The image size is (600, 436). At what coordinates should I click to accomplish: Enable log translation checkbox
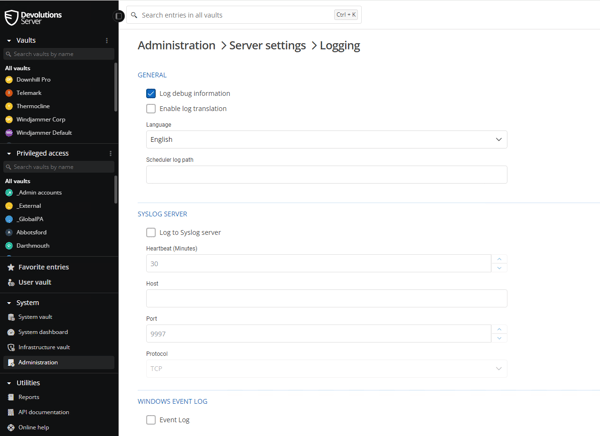151,109
